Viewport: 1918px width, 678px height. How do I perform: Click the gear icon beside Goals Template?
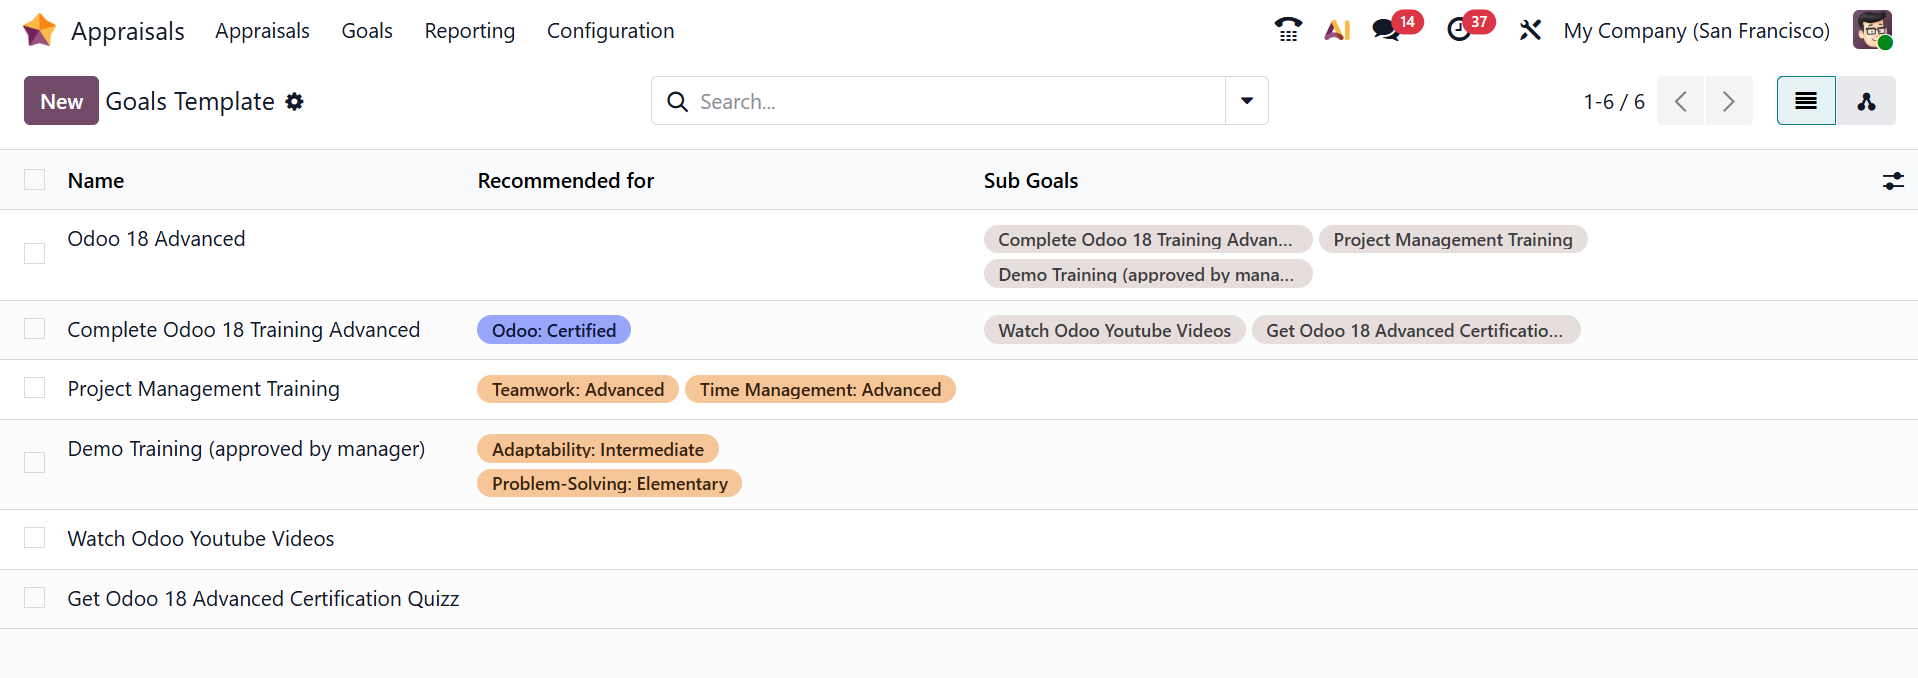[x=294, y=101]
